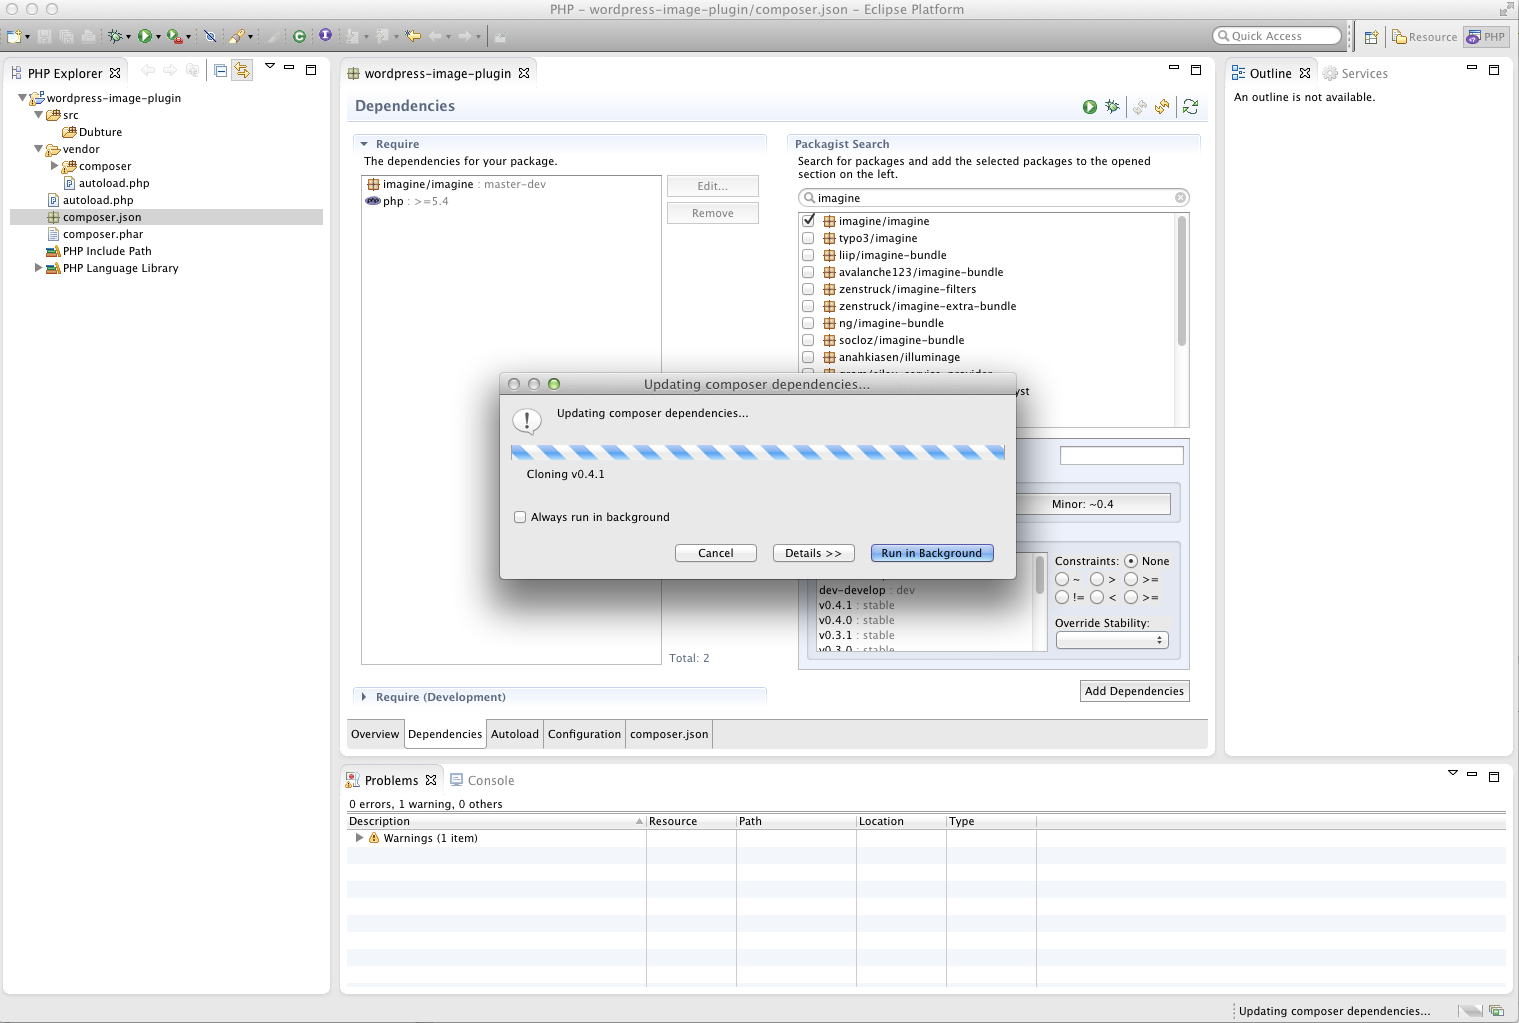Image resolution: width=1519 pixels, height=1023 pixels.
Task: Click the Quick Access search box
Action: coord(1276,36)
